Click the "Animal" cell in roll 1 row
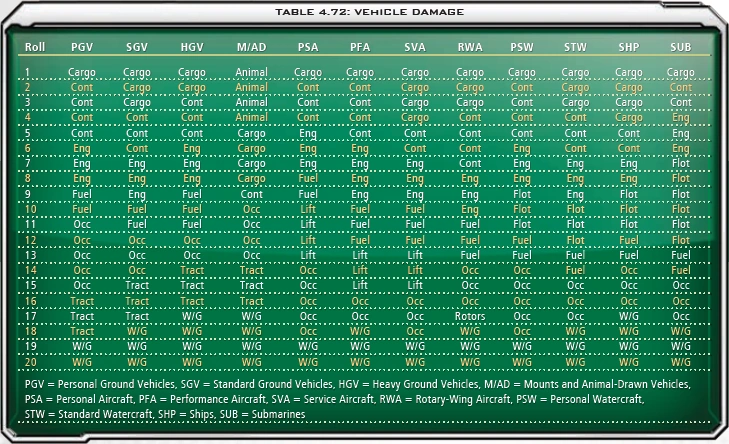 (252, 72)
